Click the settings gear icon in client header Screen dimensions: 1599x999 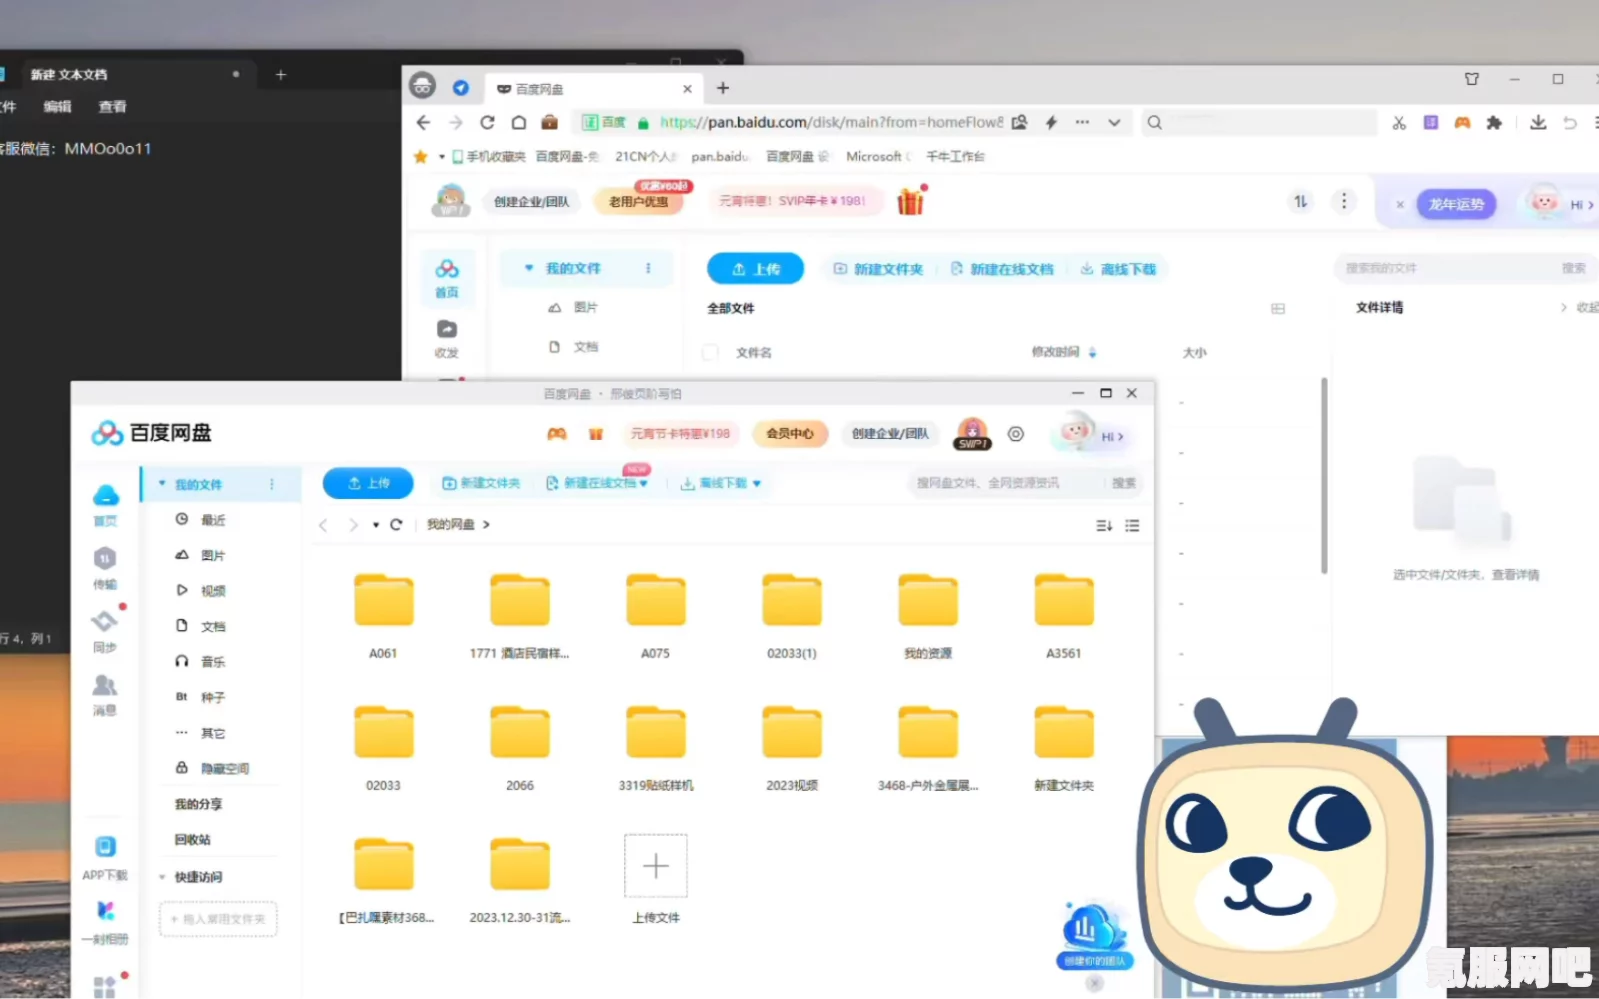tap(1016, 434)
